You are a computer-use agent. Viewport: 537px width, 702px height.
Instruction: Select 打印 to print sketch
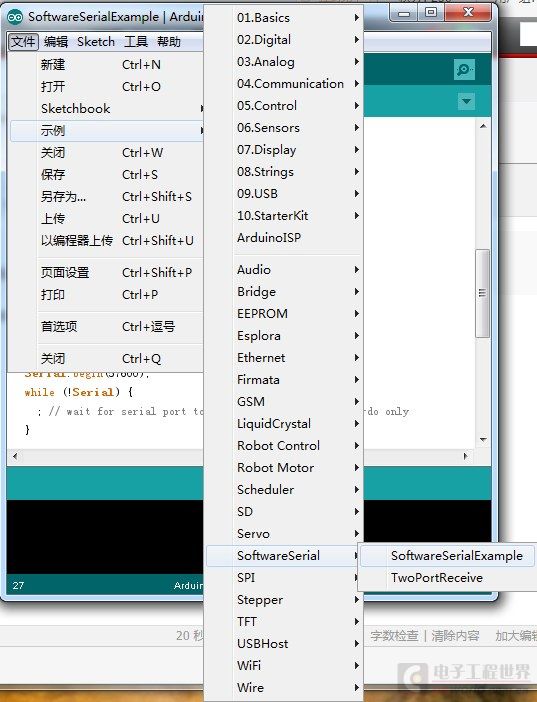[107, 295]
